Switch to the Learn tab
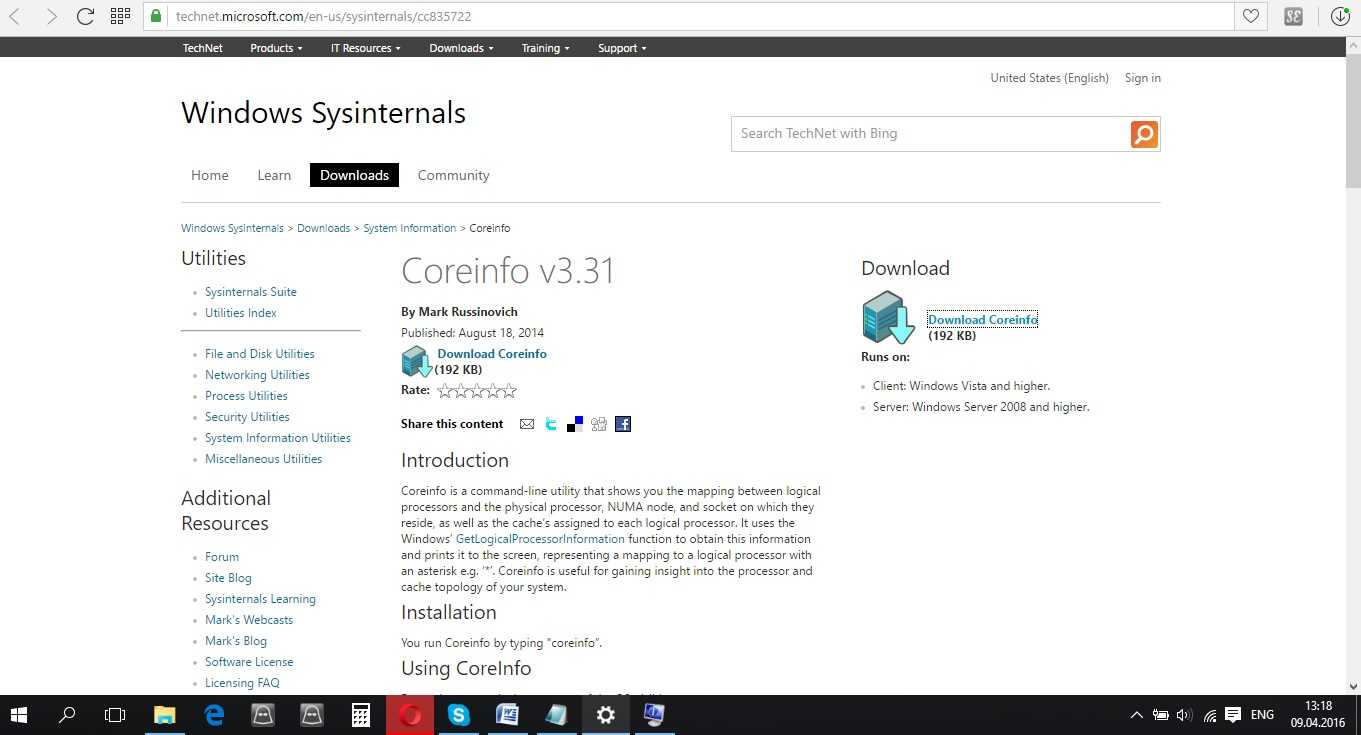 click(x=274, y=175)
